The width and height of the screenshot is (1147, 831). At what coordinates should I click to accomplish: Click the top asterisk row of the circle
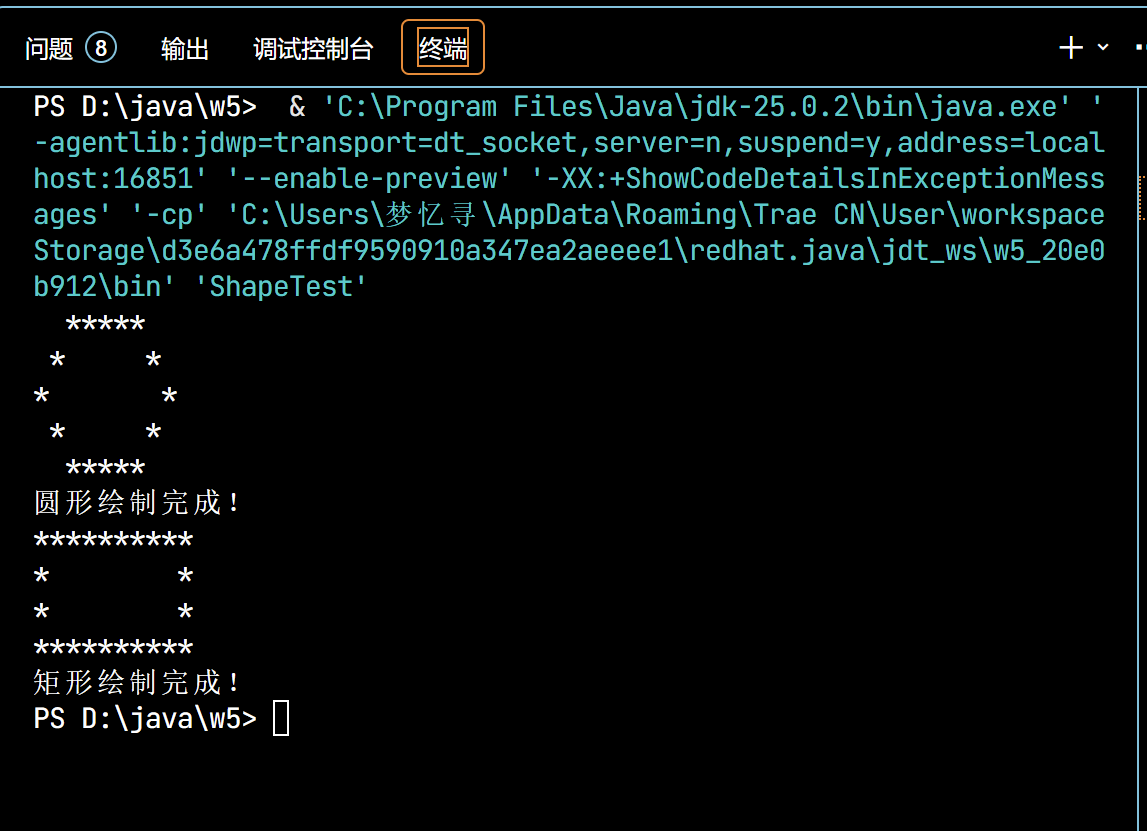(105, 325)
